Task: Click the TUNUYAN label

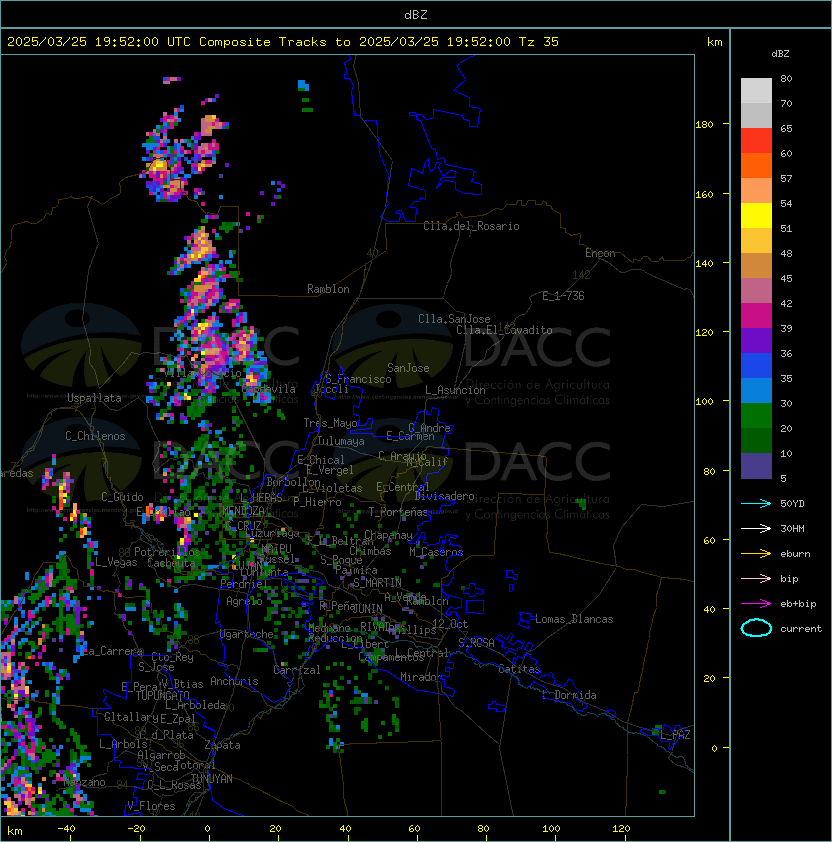Action: tap(212, 779)
